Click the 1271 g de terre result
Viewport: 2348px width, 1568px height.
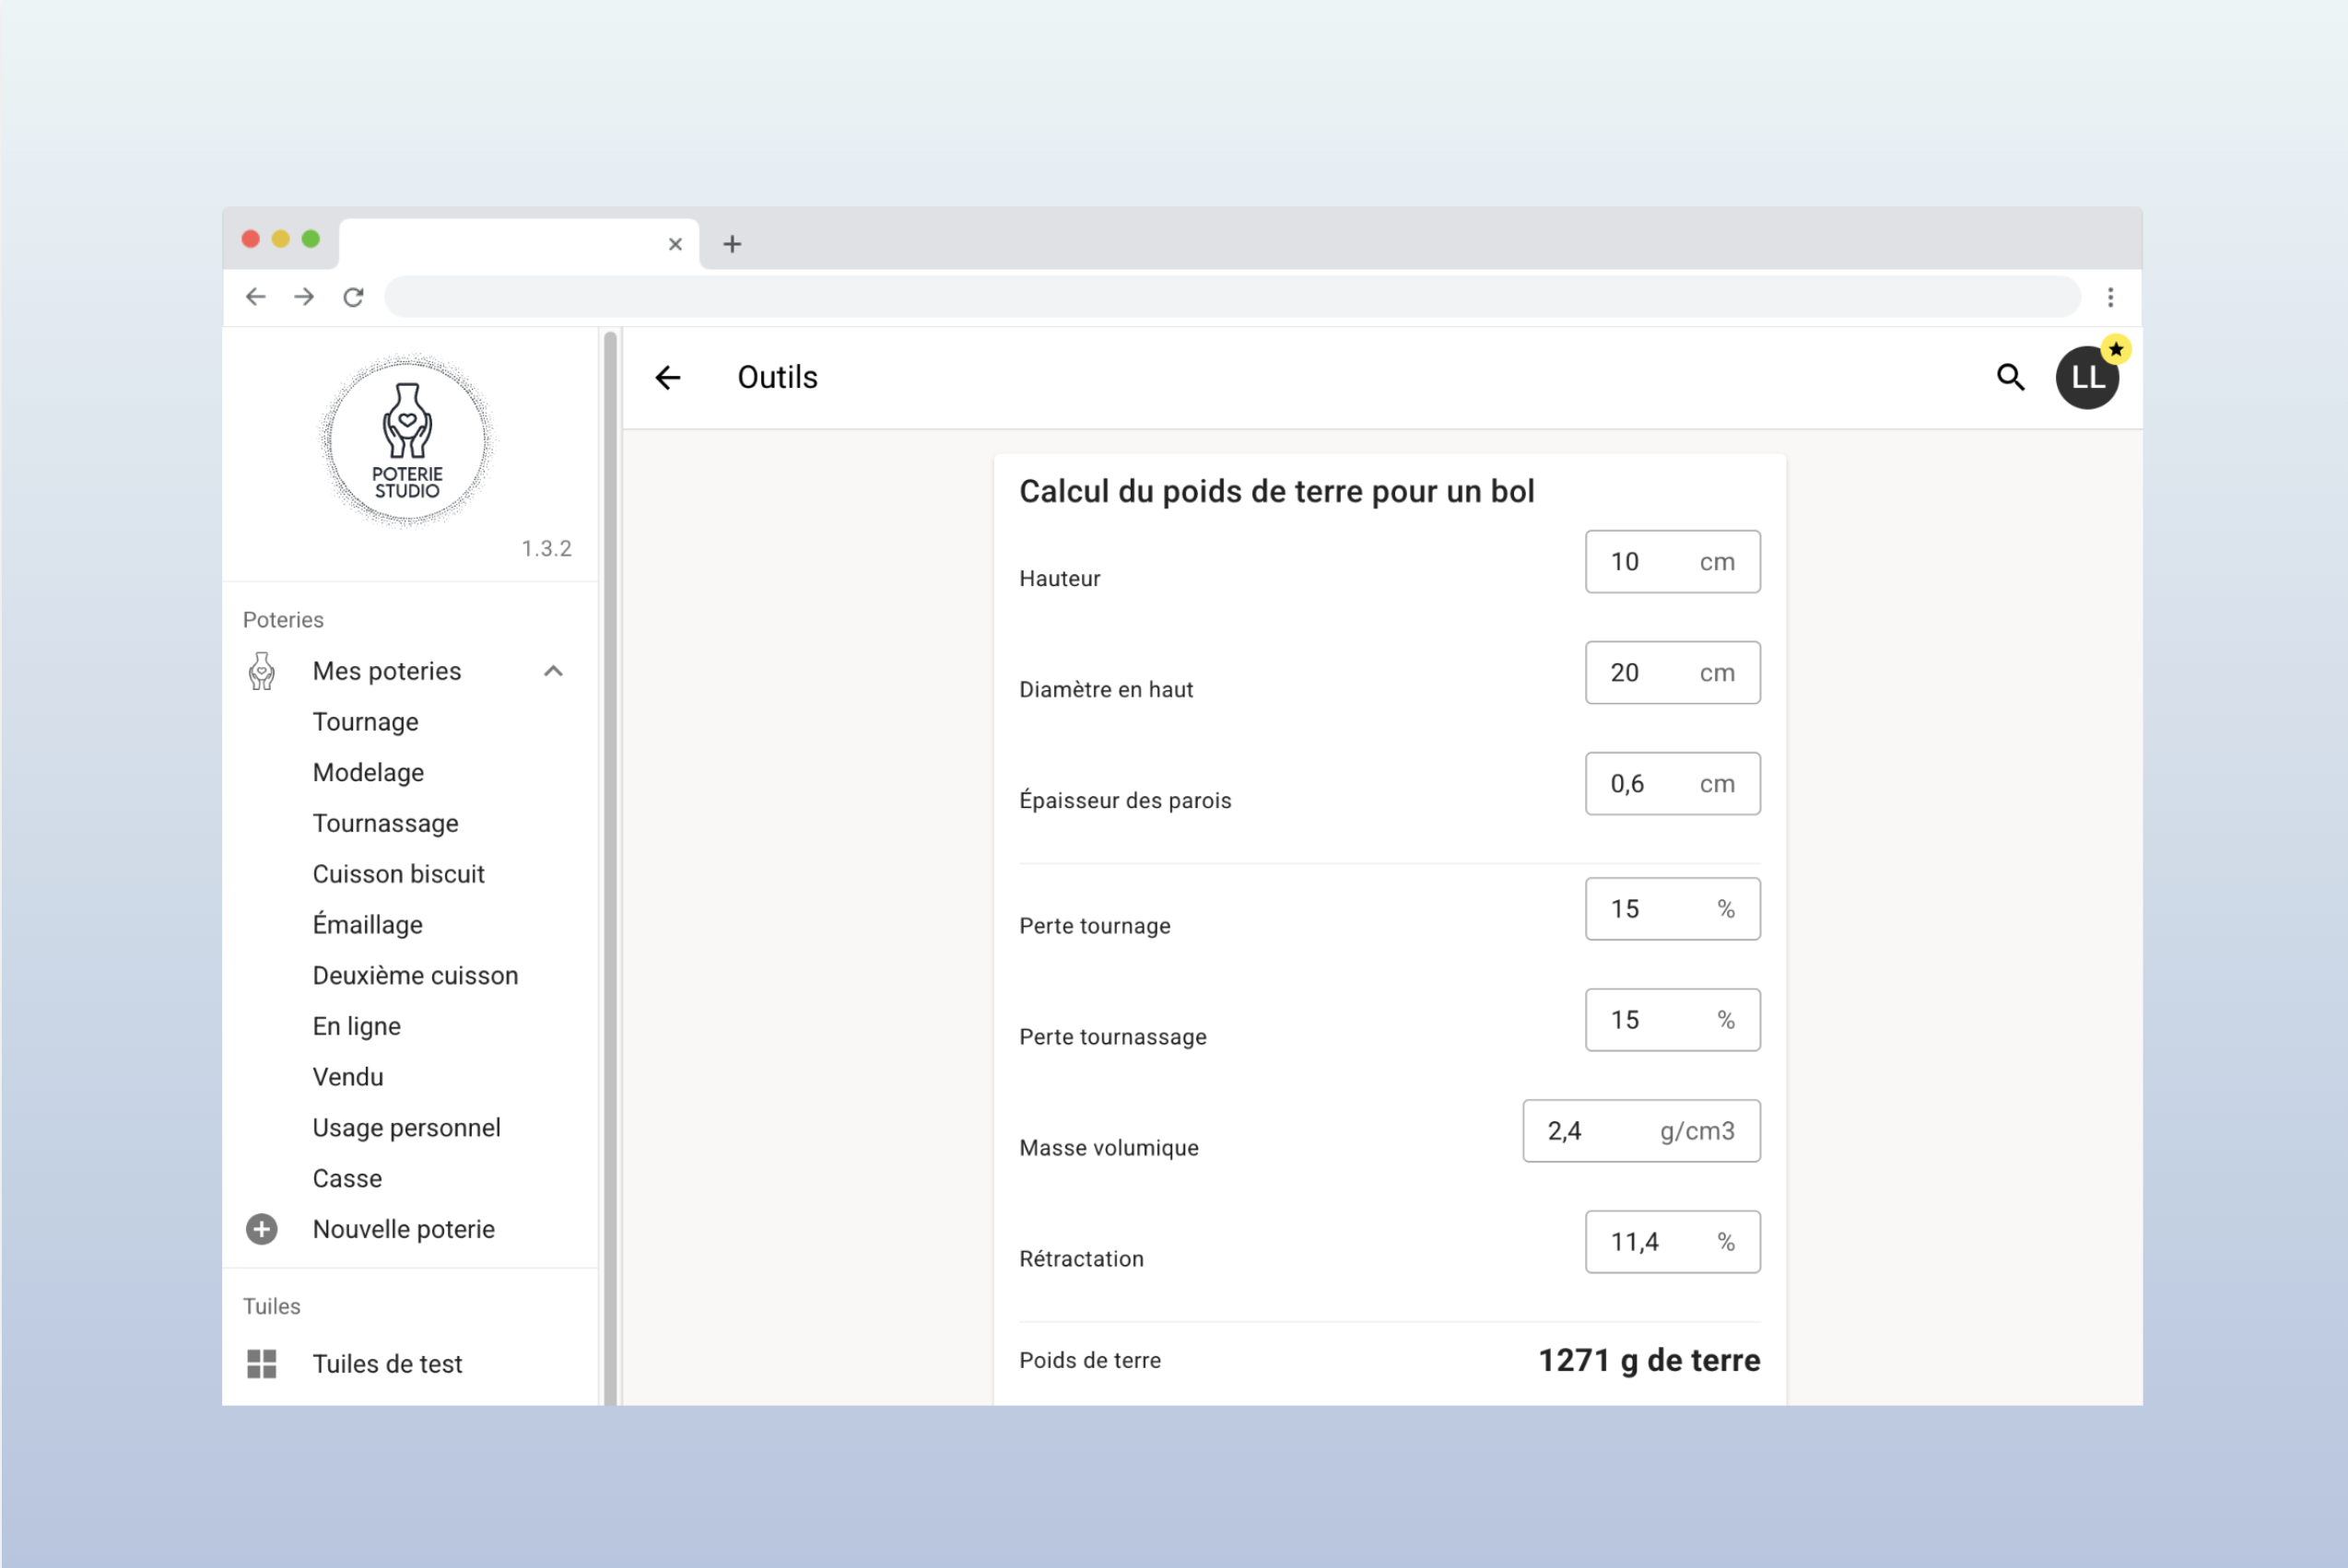(1649, 1360)
